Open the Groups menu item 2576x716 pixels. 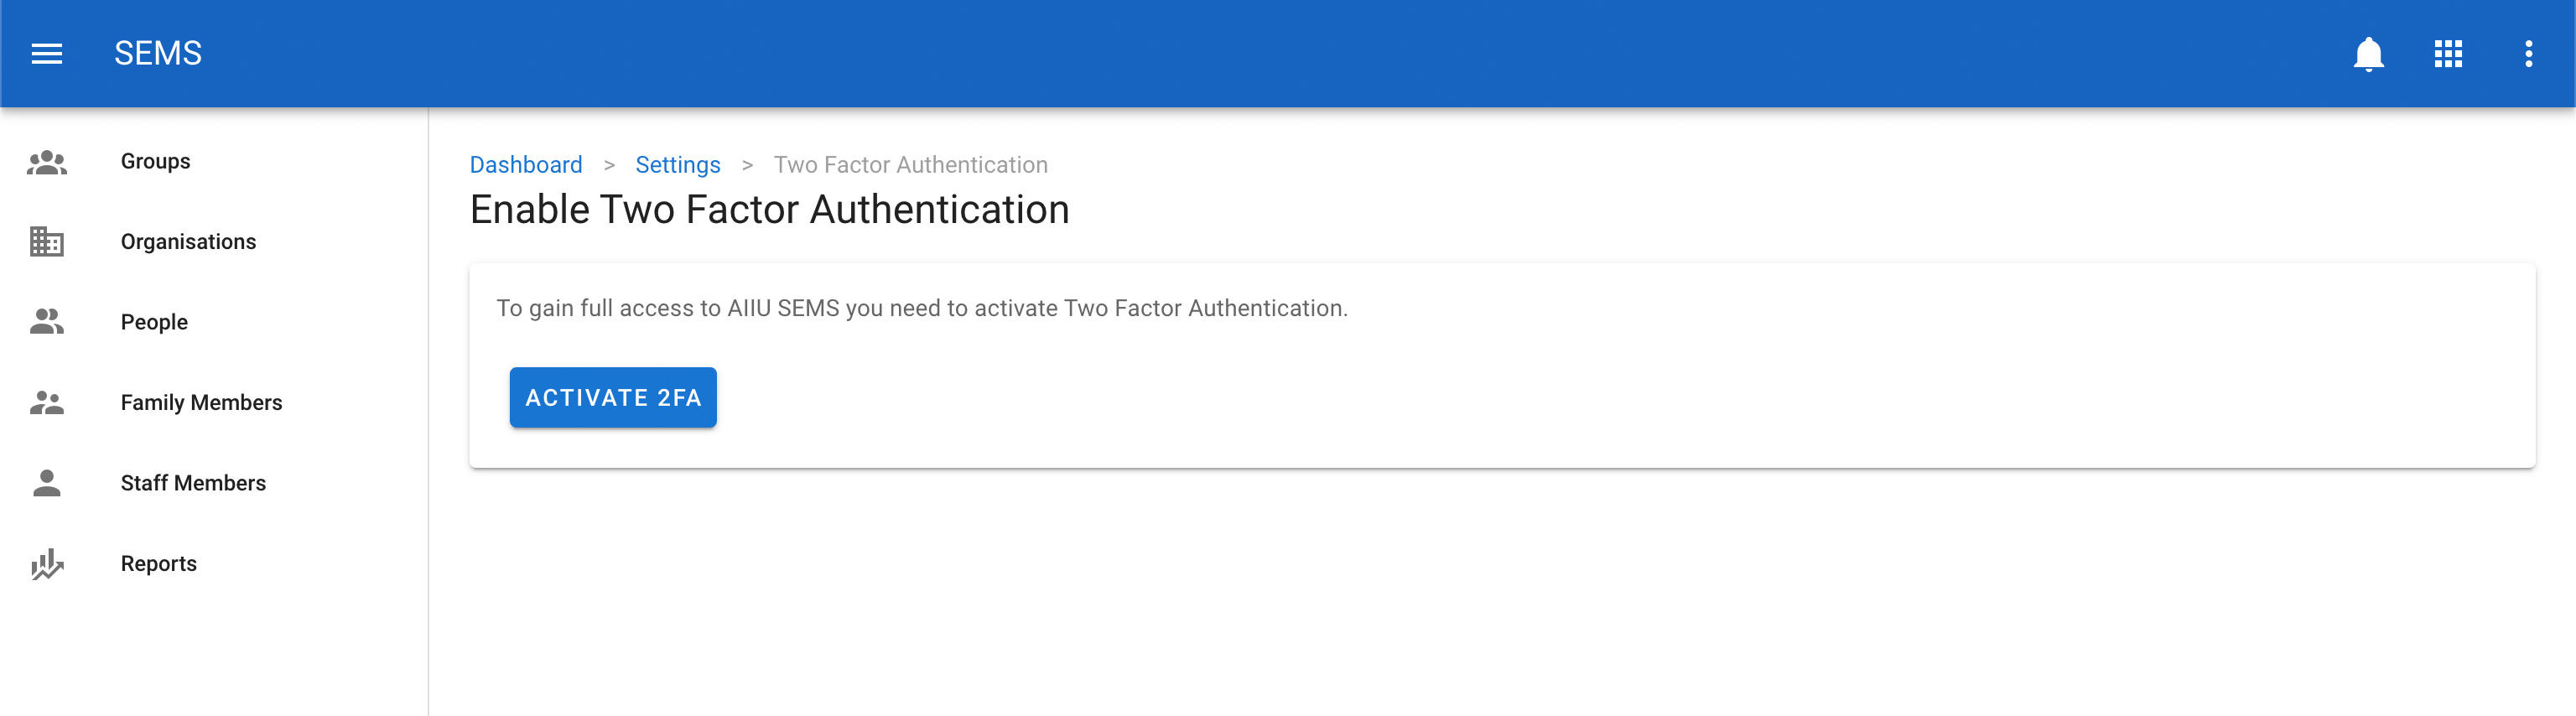pyautogui.click(x=155, y=162)
